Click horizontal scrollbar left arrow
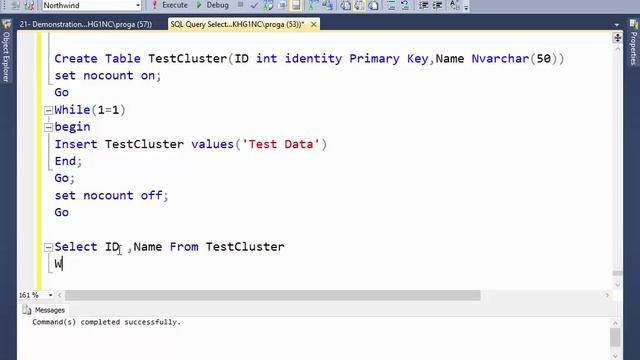 [60, 295]
